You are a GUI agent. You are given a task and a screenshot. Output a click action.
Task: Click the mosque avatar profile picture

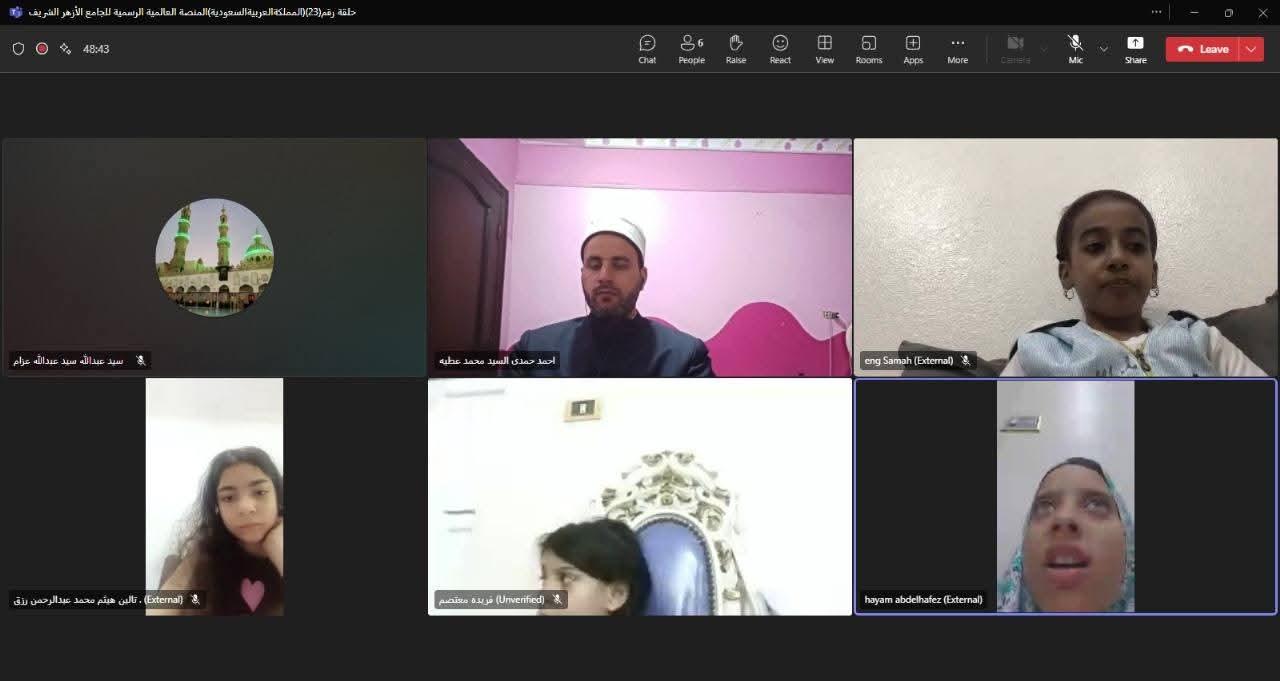pyautogui.click(x=214, y=257)
